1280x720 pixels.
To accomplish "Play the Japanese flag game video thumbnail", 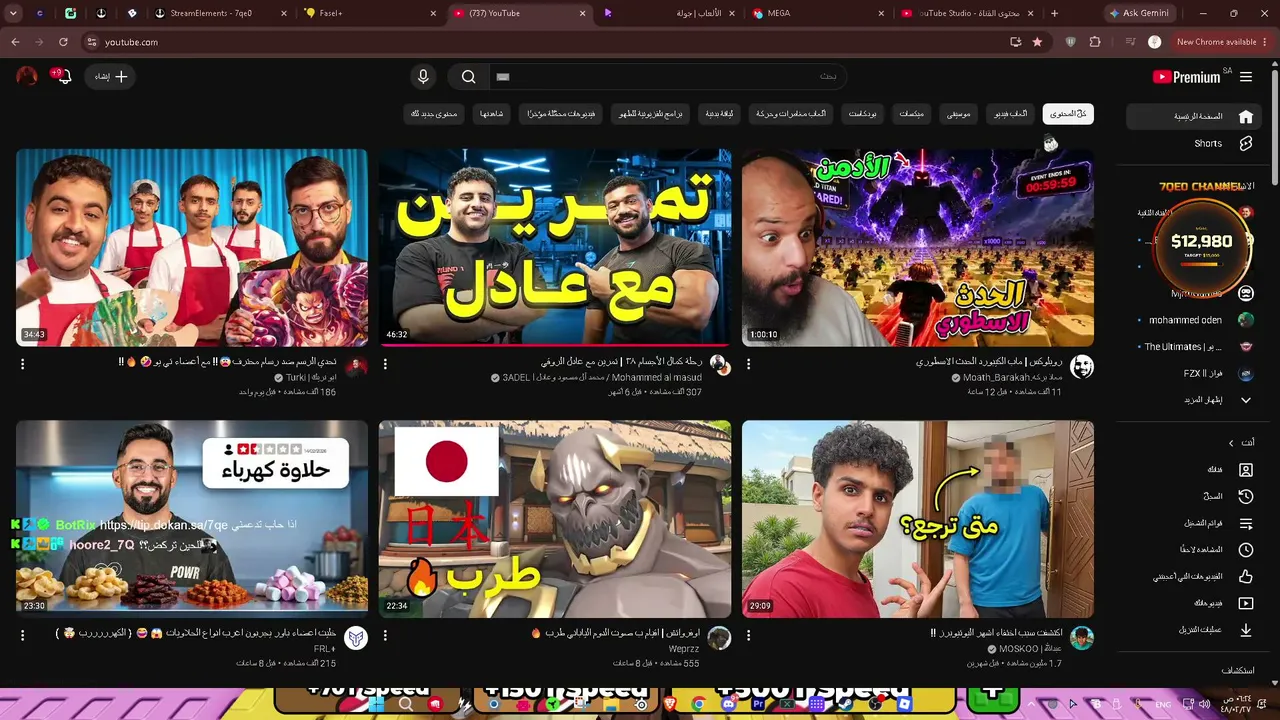I will (555, 519).
